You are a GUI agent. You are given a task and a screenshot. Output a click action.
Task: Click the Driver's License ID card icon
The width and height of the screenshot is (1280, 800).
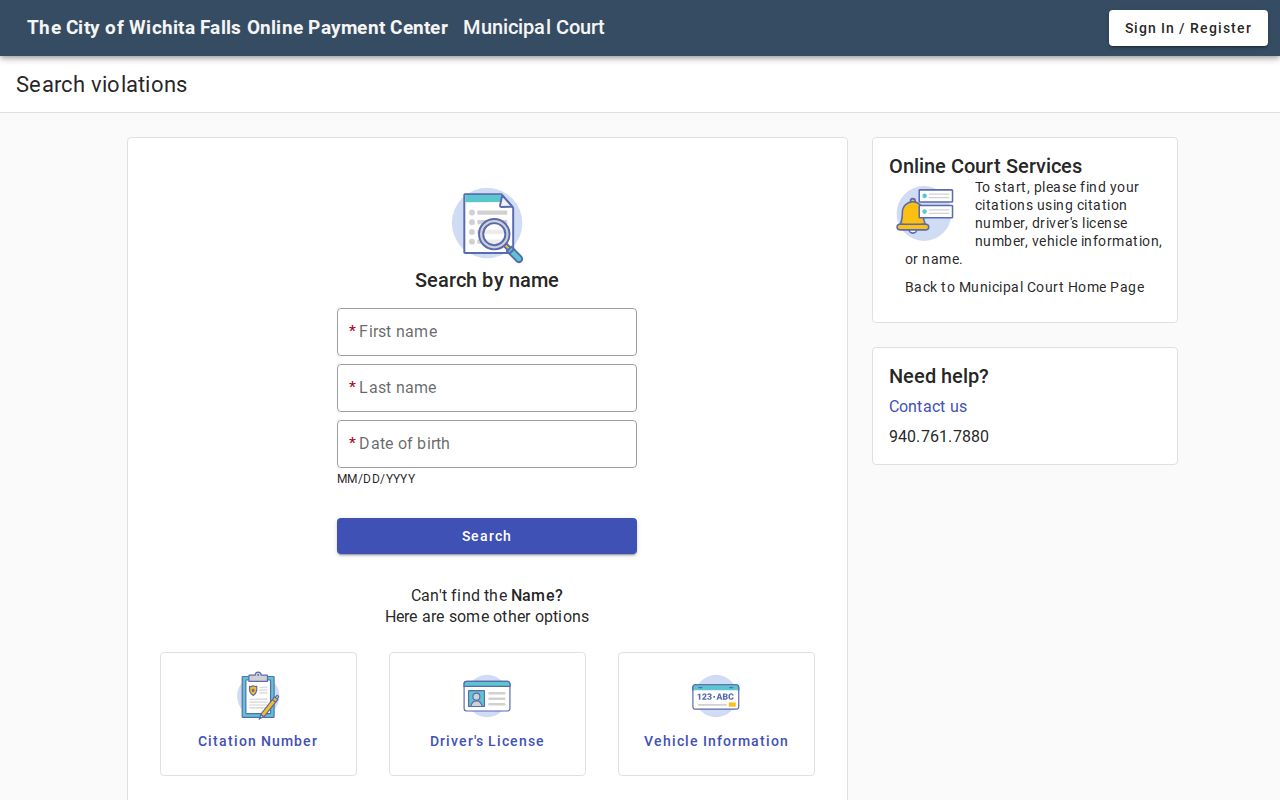coord(487,696)
